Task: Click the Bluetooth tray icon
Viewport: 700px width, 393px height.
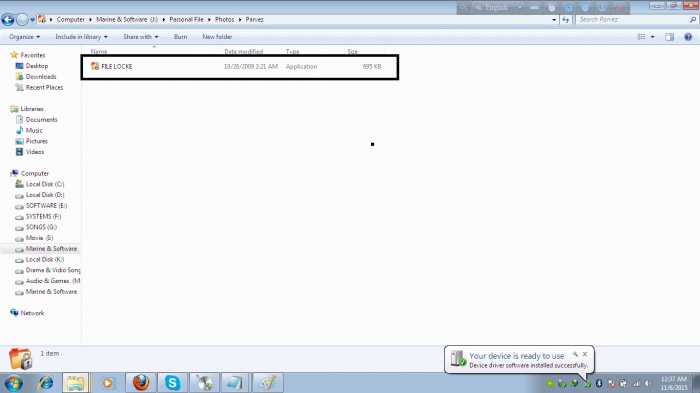Action: 599,383
